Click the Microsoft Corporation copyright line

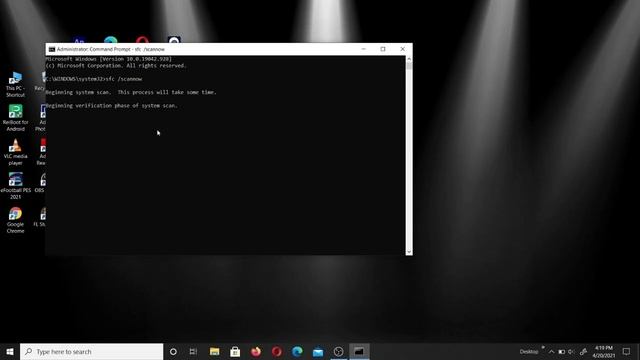click(116, 66)
